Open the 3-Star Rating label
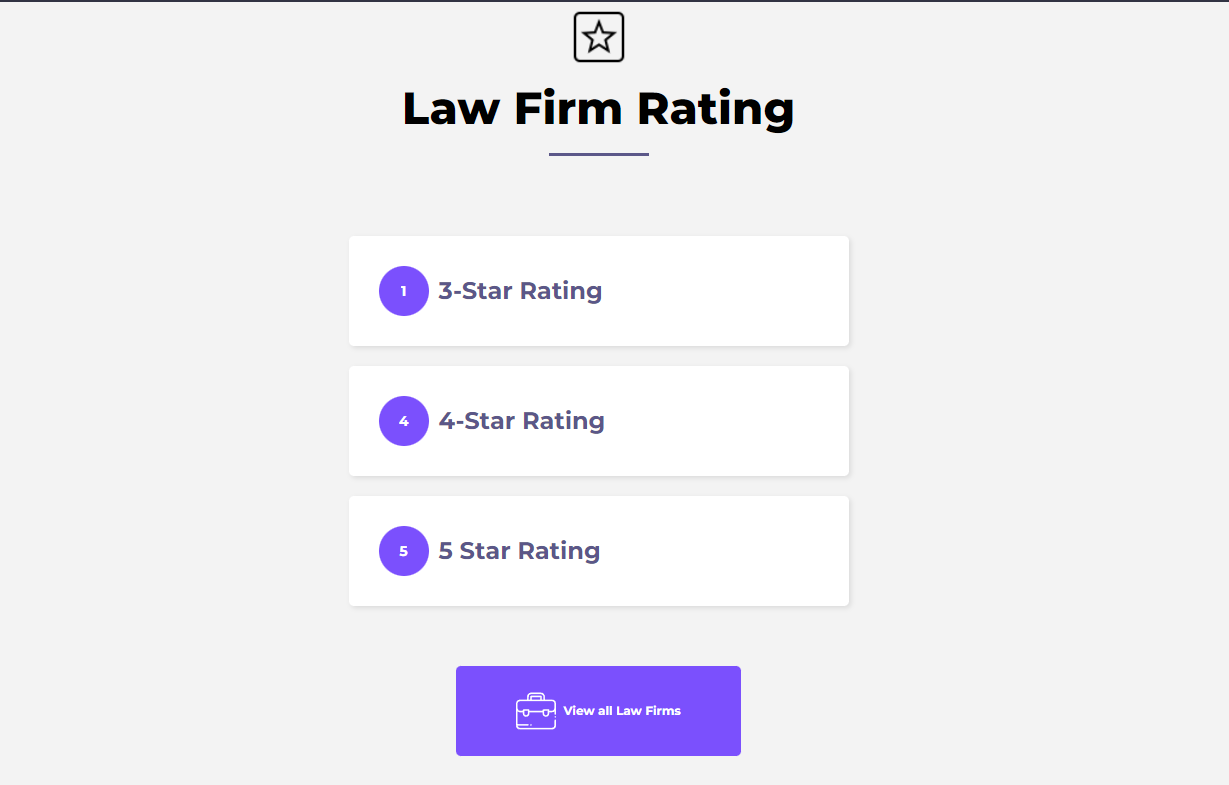 coord(520,291)
